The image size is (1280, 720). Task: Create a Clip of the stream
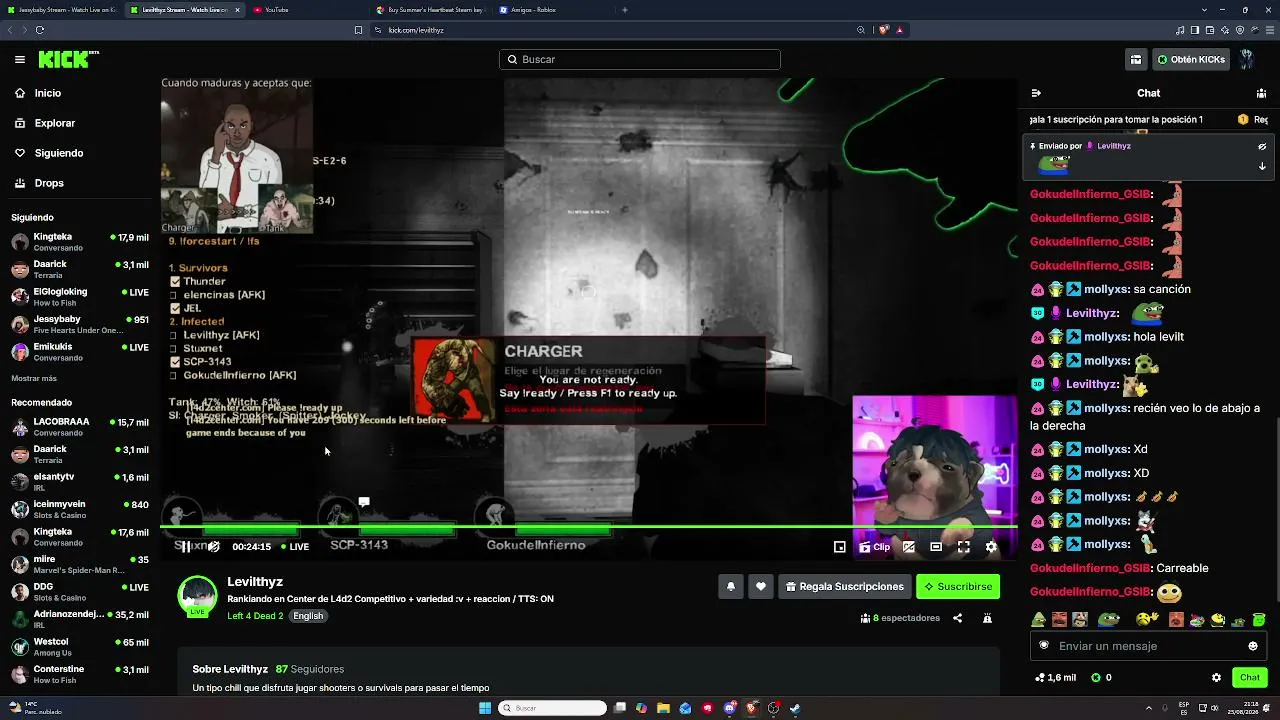[875, 547]
